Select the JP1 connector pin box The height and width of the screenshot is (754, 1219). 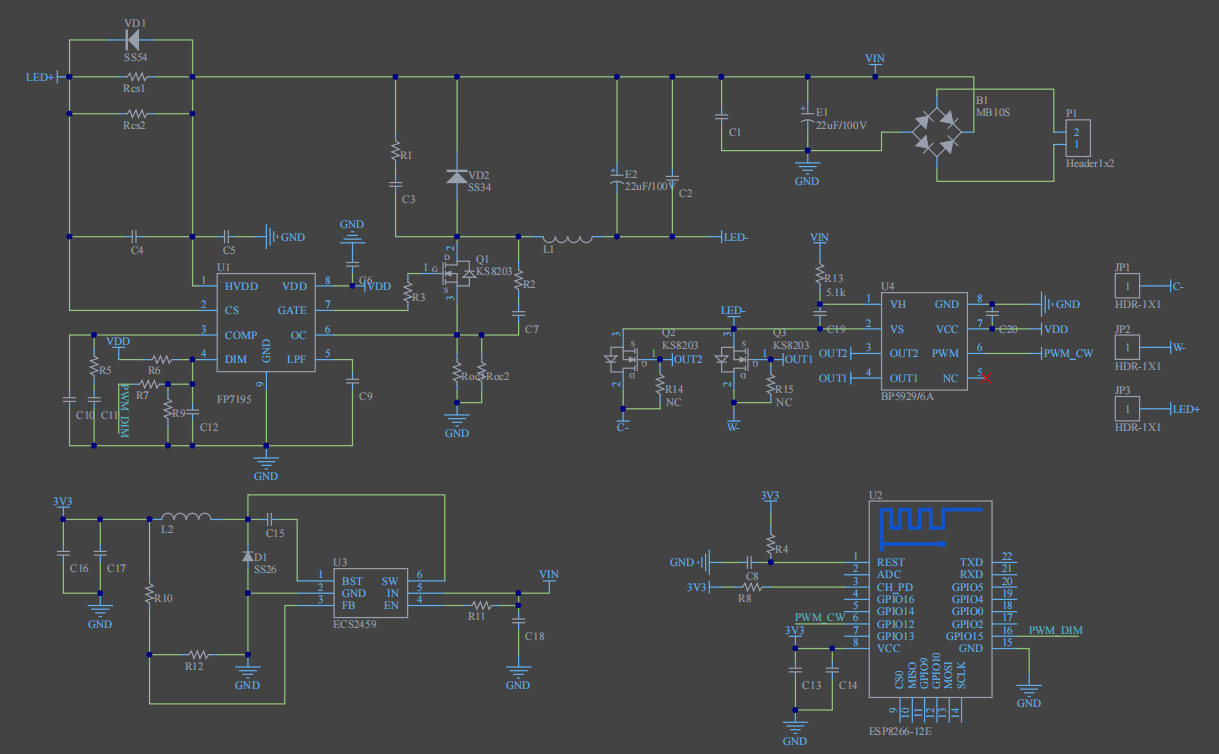coord(1127,286)
